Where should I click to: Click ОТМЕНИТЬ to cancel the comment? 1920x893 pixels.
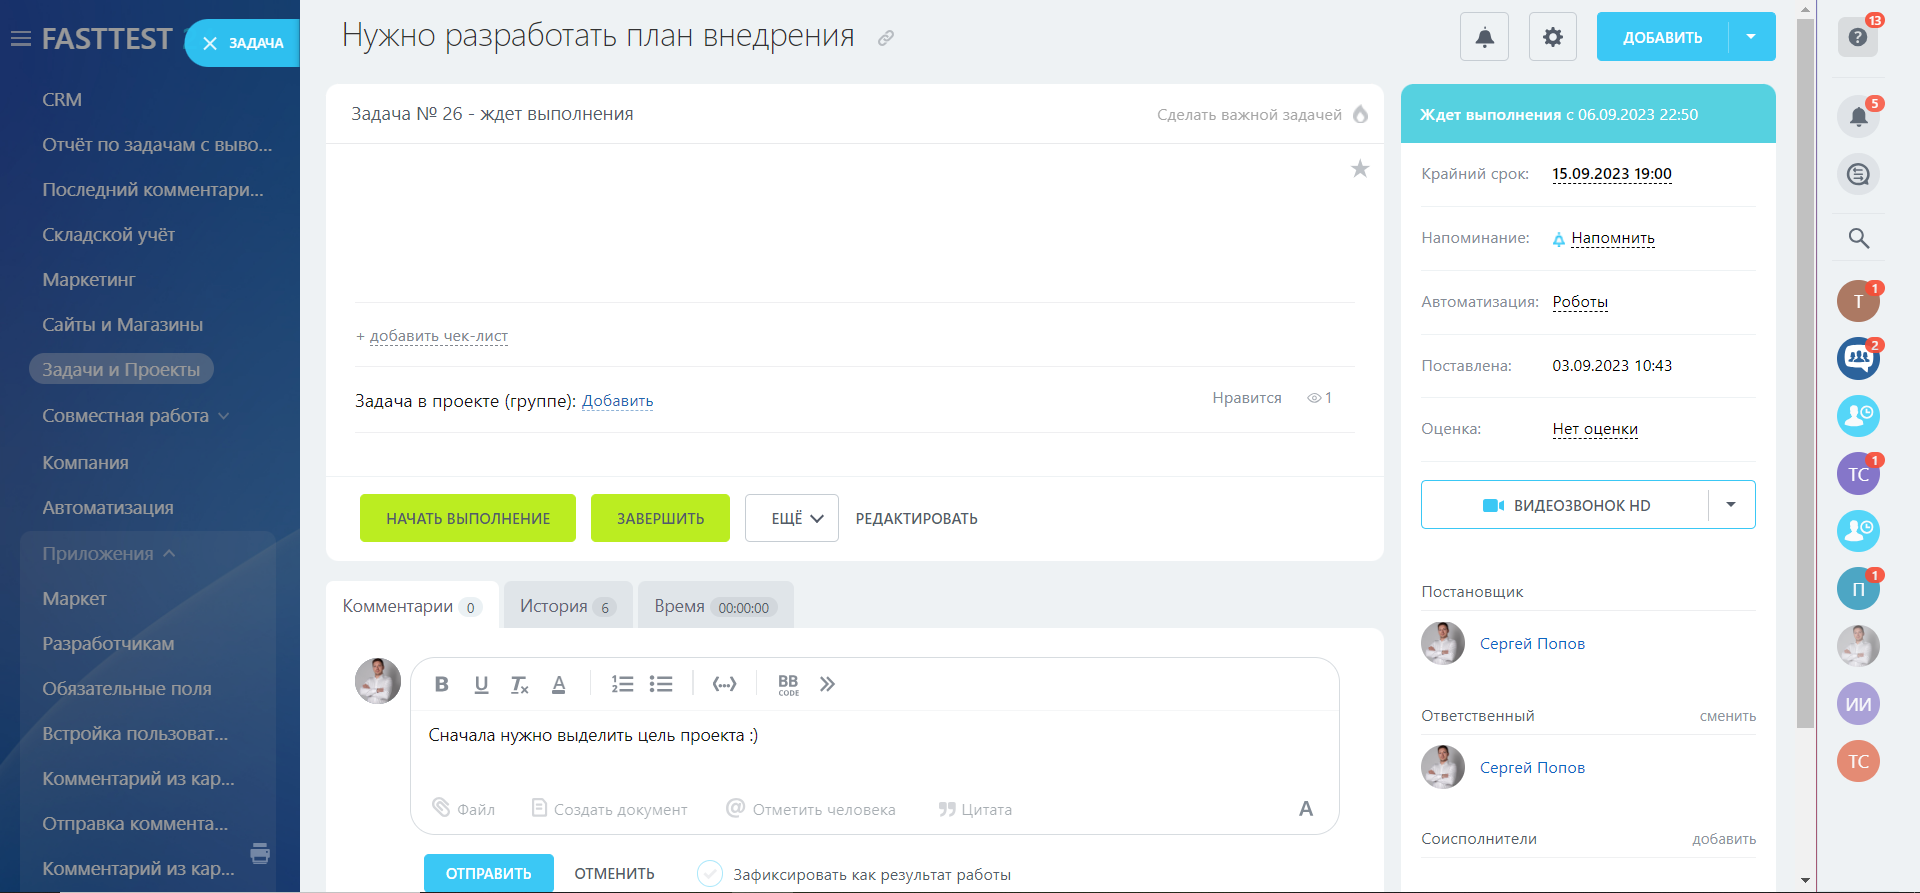click(x=614, y=873)
